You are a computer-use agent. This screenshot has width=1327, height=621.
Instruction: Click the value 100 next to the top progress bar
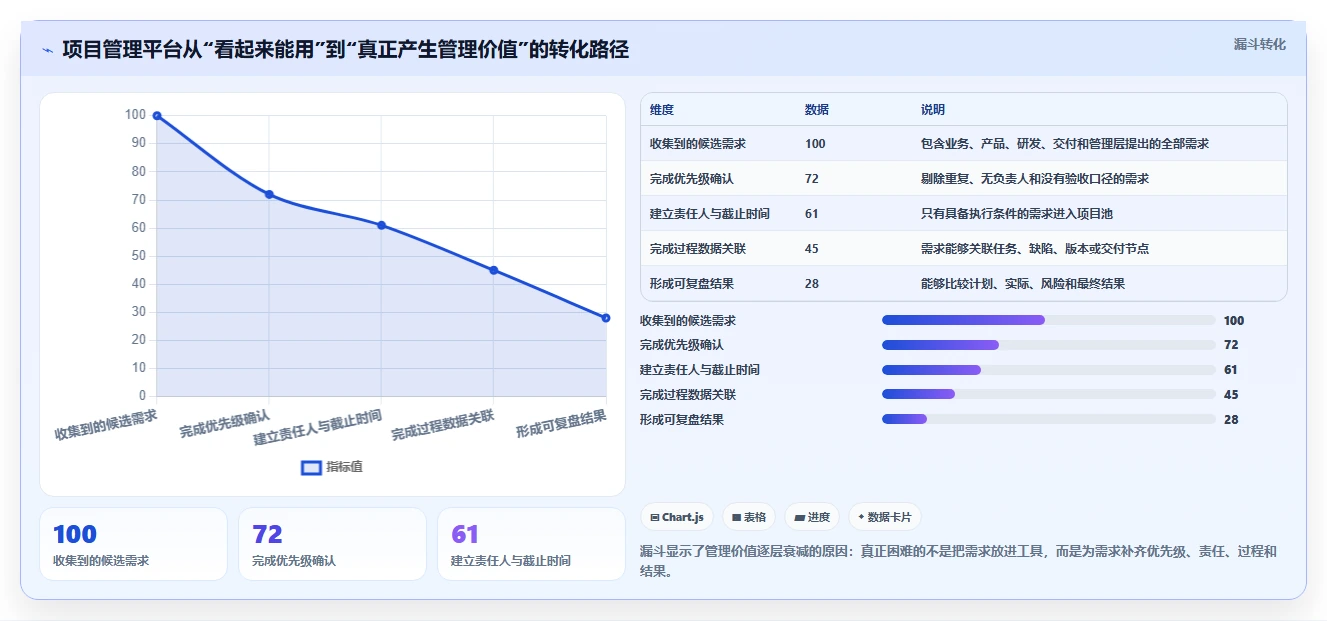(x=1234, y=321)
